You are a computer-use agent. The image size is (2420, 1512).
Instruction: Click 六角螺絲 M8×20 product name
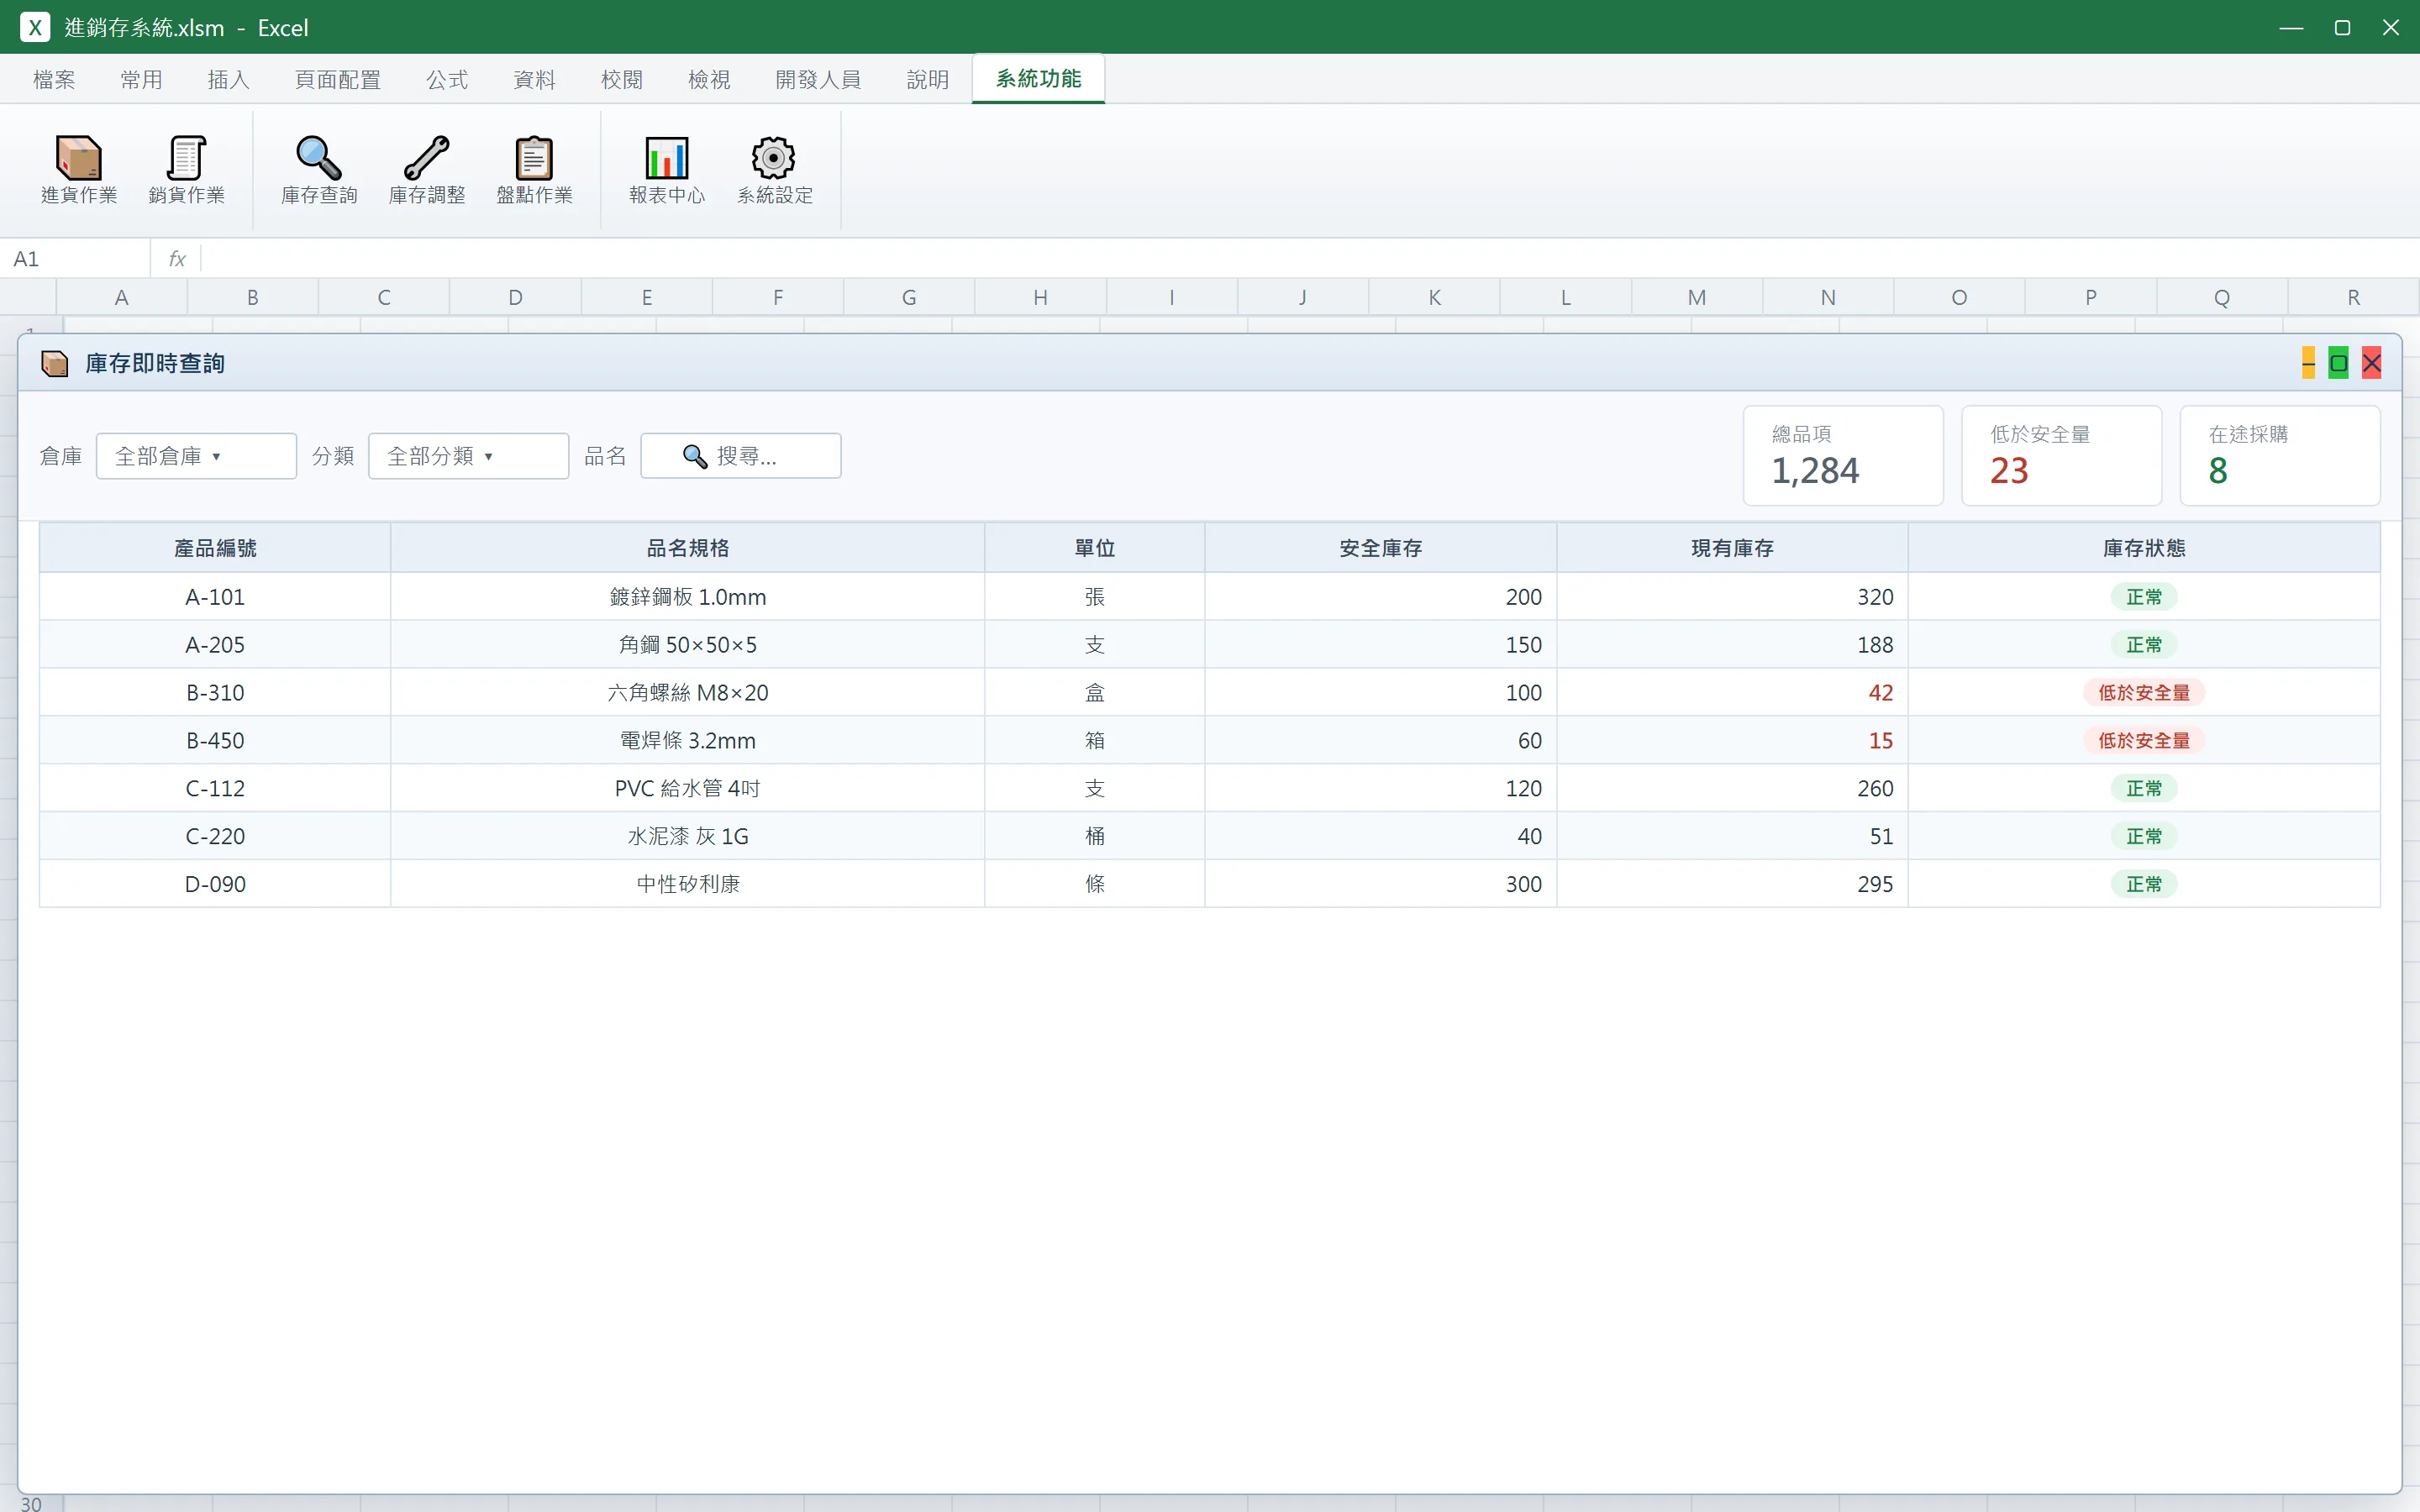point(688,693)
